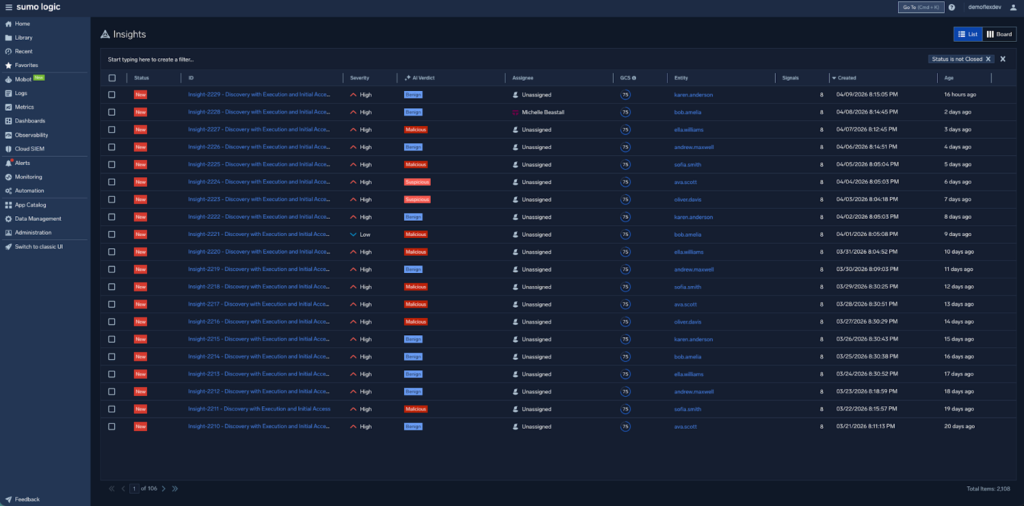Switch to Board view

(x=999, y=34)
